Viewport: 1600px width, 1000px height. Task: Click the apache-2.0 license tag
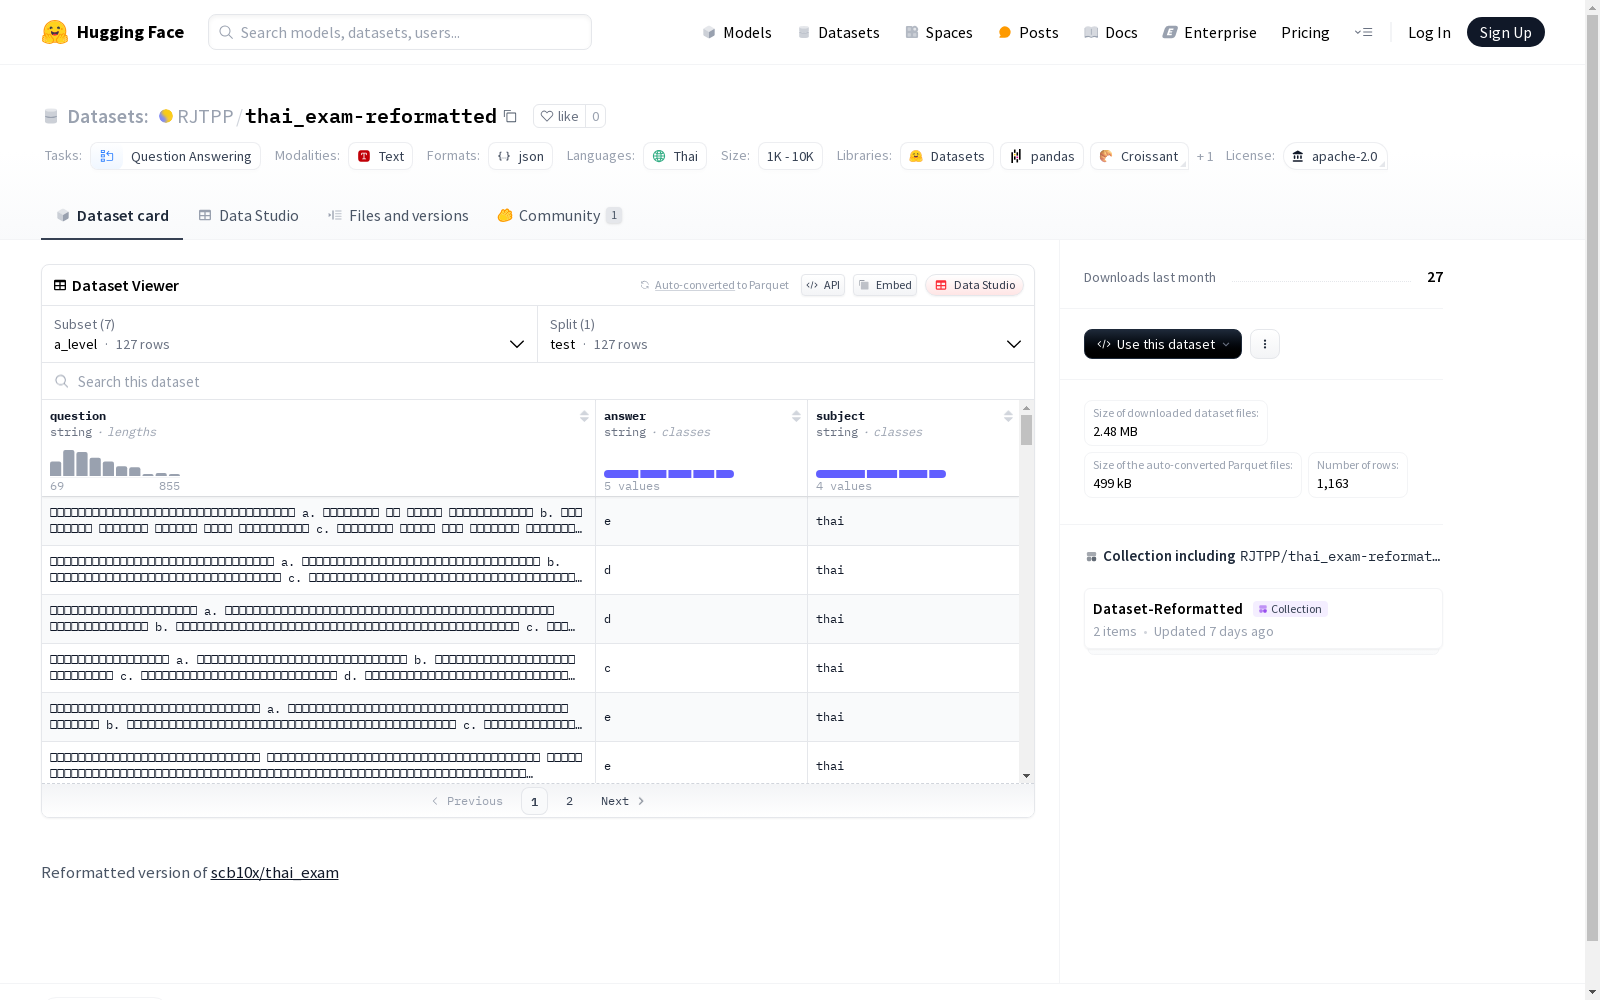(x=1335, y=156)
